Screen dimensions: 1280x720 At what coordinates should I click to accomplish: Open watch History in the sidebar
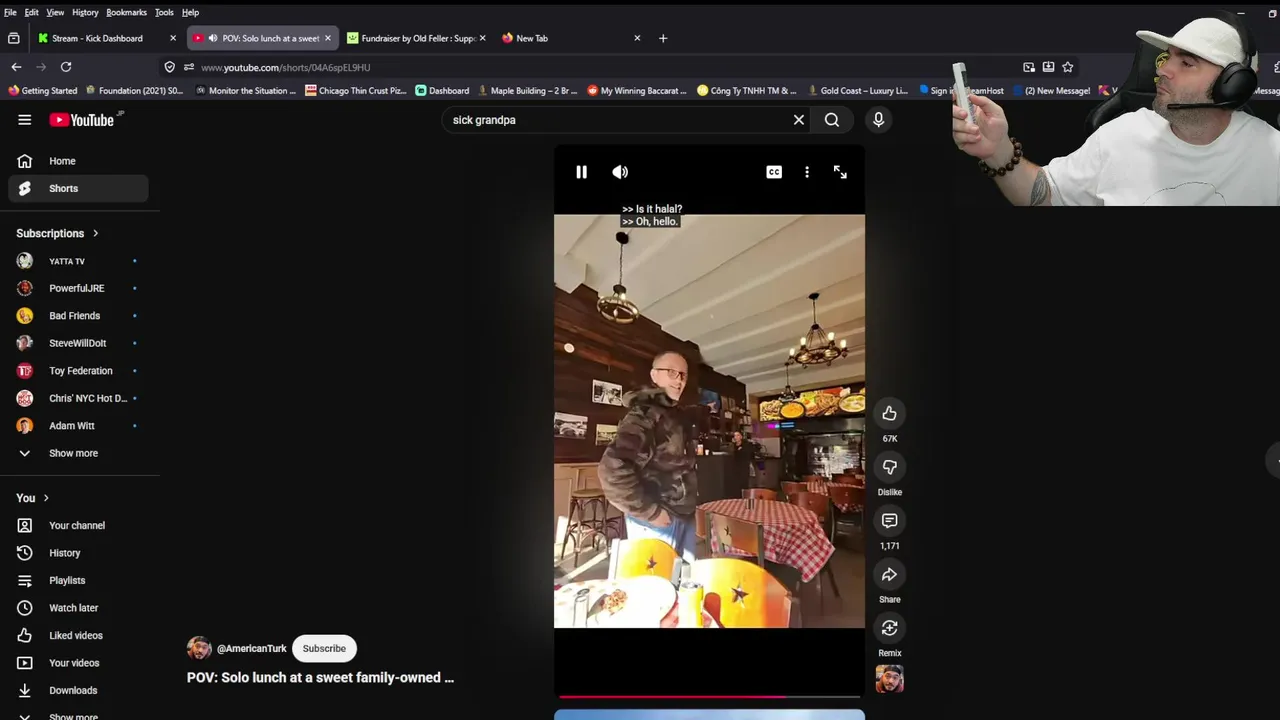click(x=78, y=553)
